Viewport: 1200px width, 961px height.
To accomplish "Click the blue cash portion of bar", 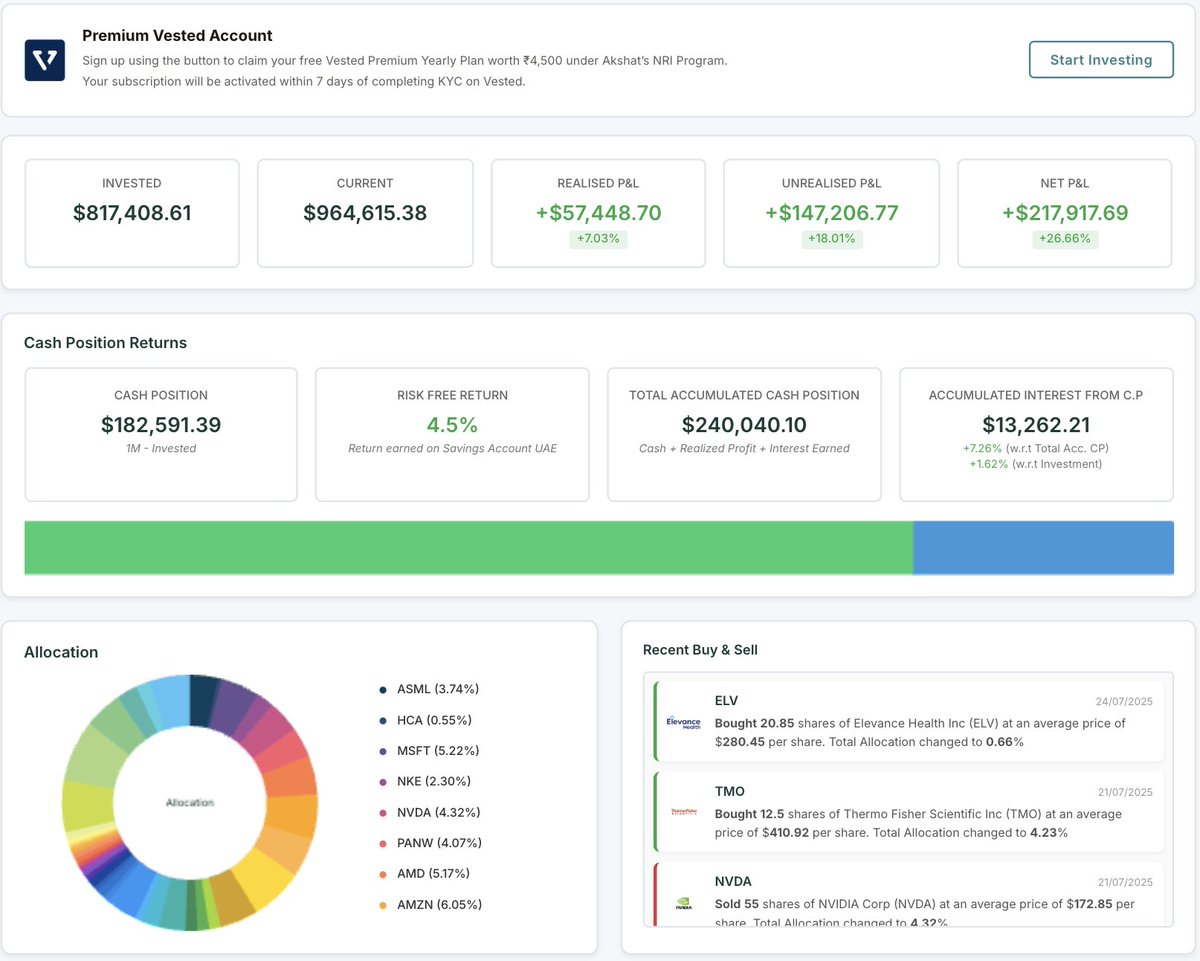I will click(1043, 547).
